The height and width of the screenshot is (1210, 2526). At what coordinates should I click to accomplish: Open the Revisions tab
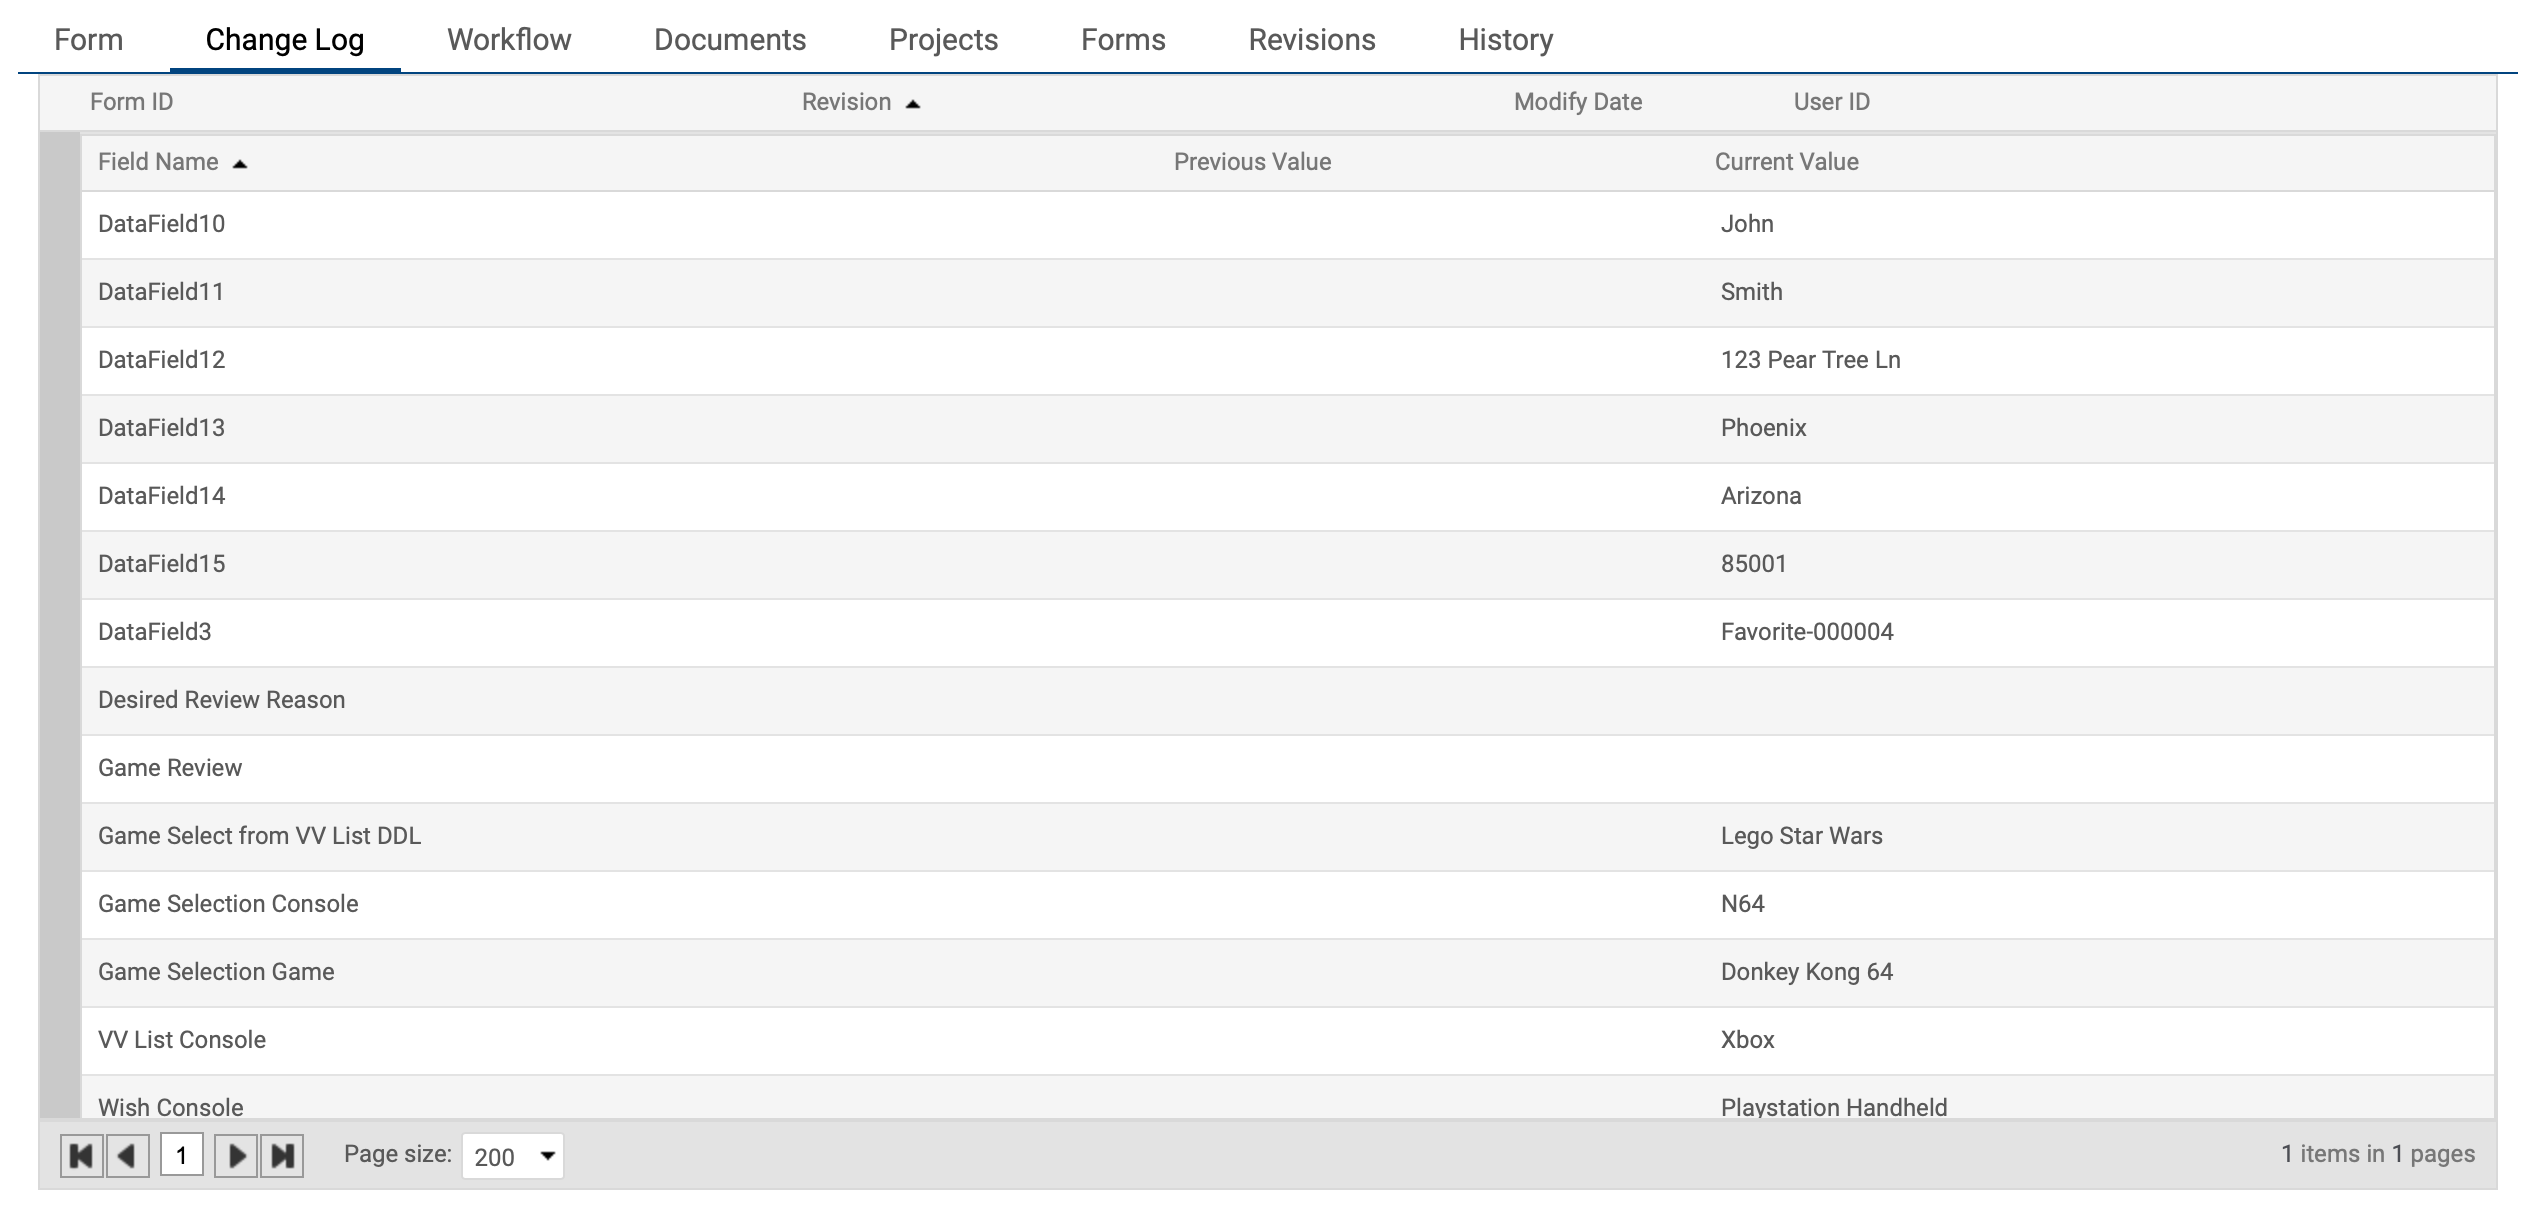(1312, 40)
